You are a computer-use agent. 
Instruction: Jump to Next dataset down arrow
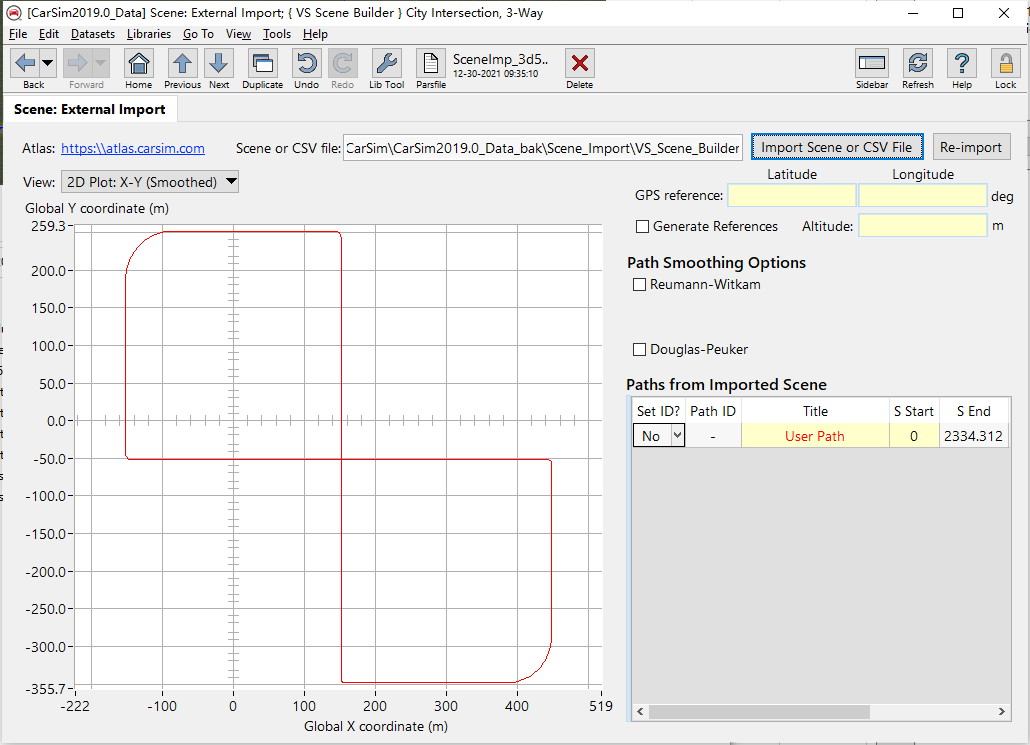click(219, 64)
